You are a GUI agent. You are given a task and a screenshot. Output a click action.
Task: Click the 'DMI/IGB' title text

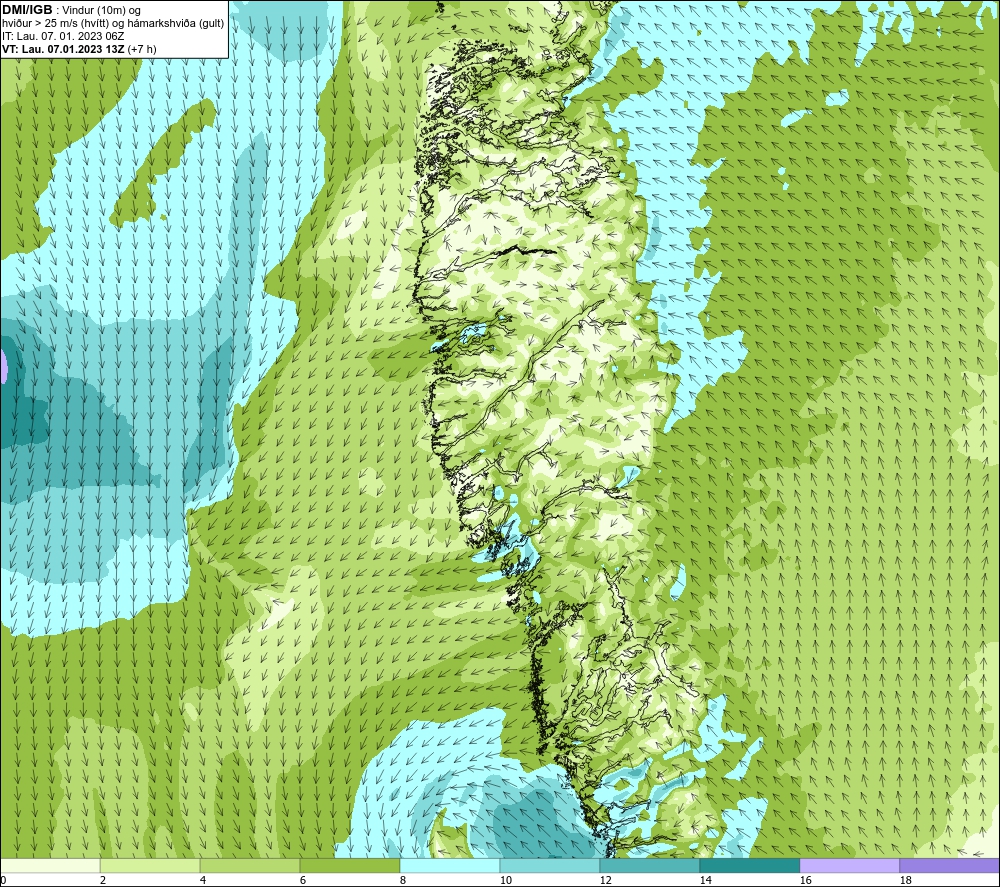tap(27, 10)
